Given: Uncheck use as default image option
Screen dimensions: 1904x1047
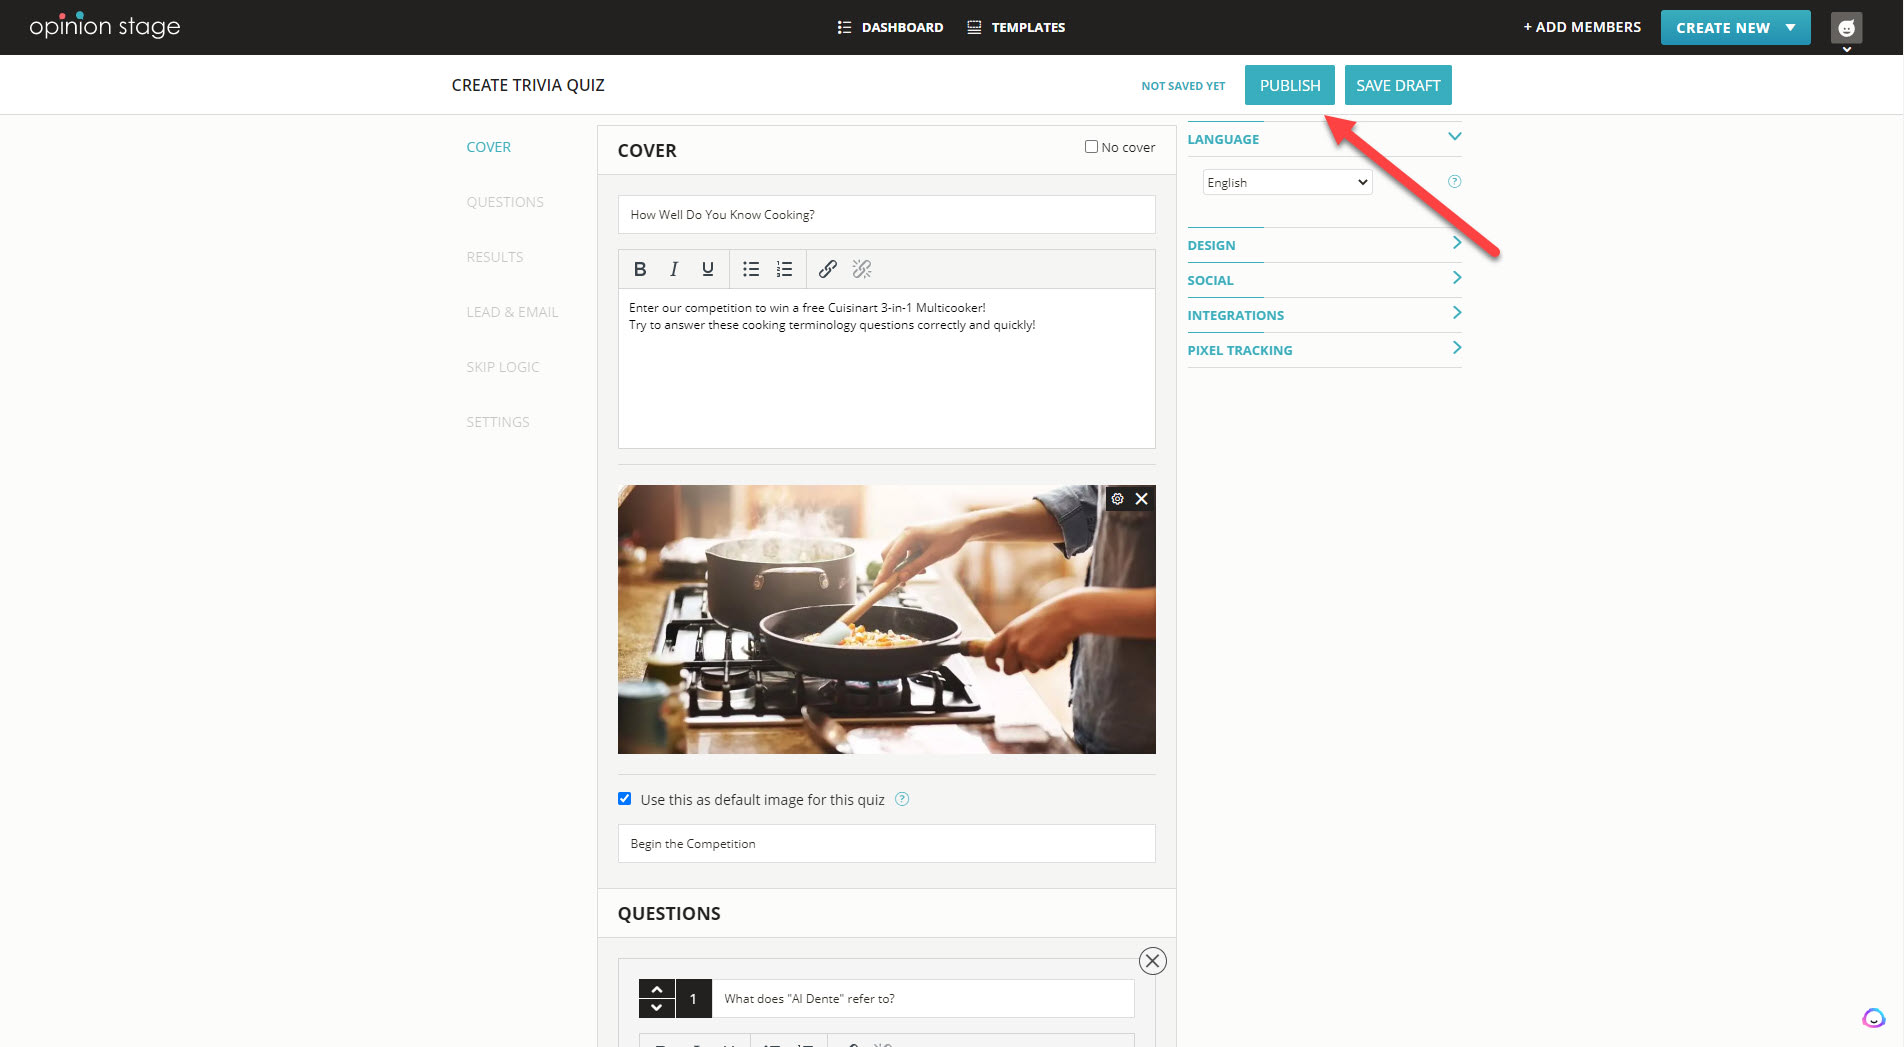Looking at the screenshot, I should pos(625,799).
